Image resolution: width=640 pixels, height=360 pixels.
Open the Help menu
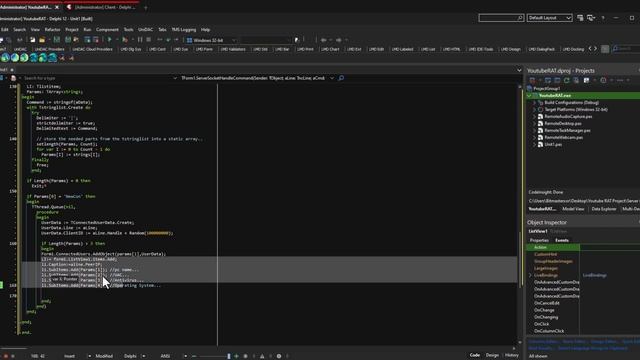[x=205, y=30]
